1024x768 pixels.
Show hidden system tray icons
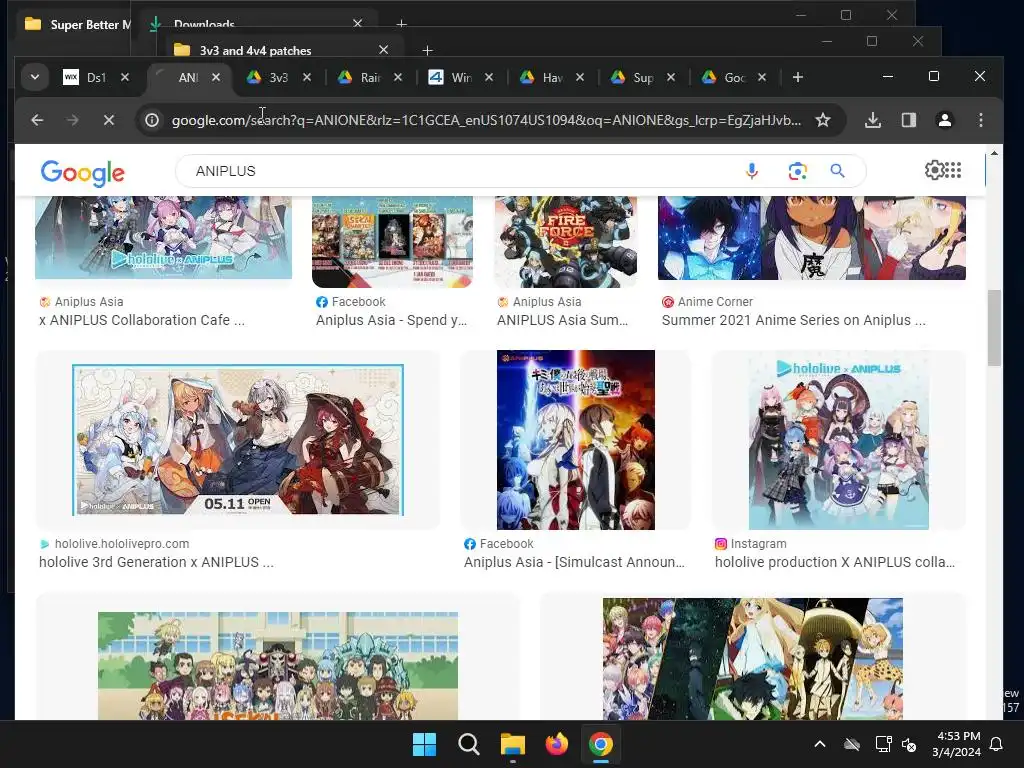[820, 744]
